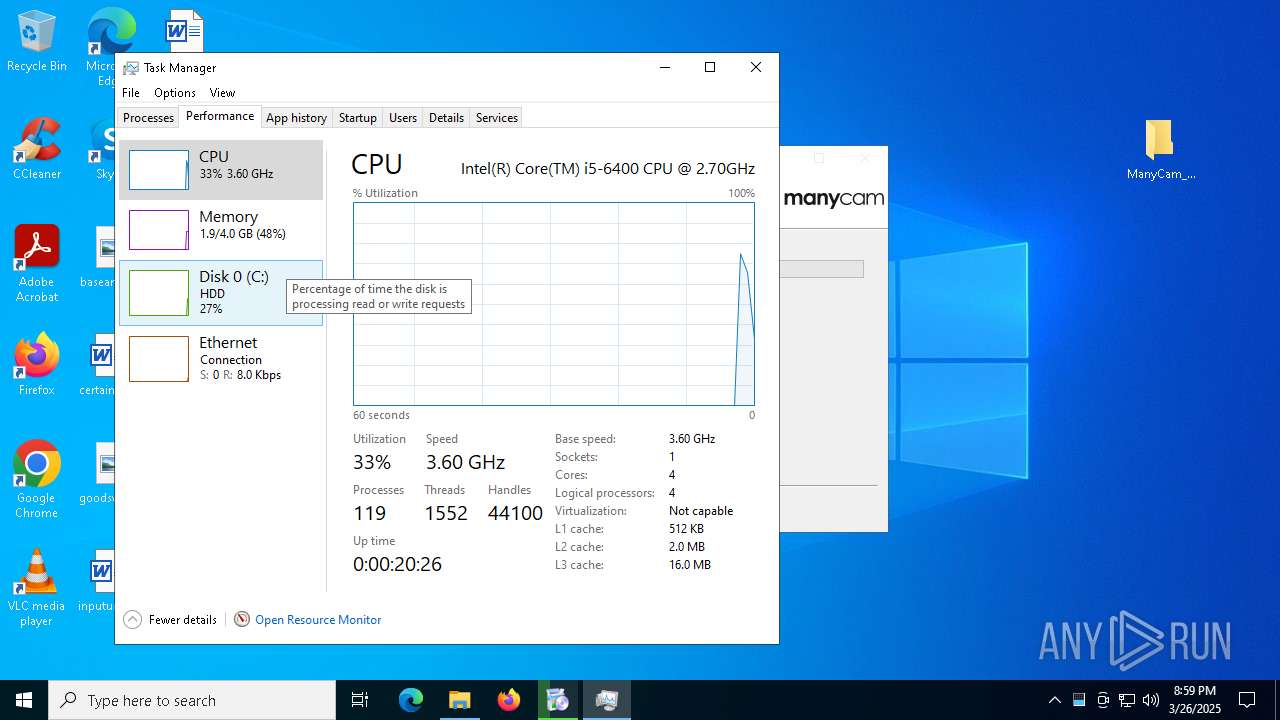Image resolution: width=1280 pixels, height=720 pixels.
Task: Select the CPU performance item
Action: tap(221, 170)
